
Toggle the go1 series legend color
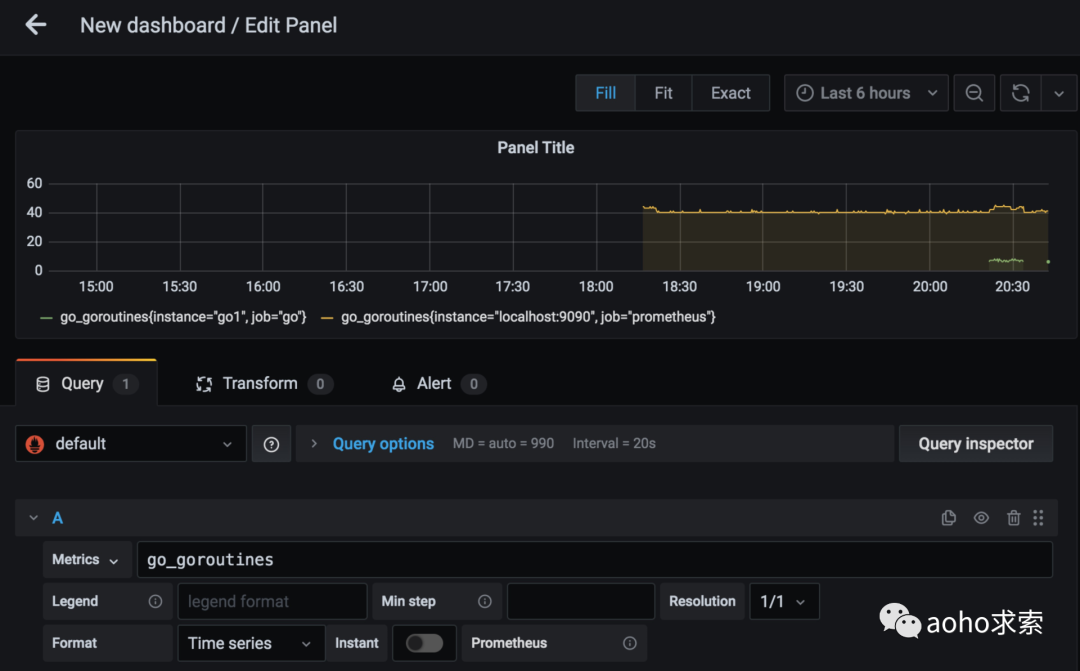tap(46, 318)
